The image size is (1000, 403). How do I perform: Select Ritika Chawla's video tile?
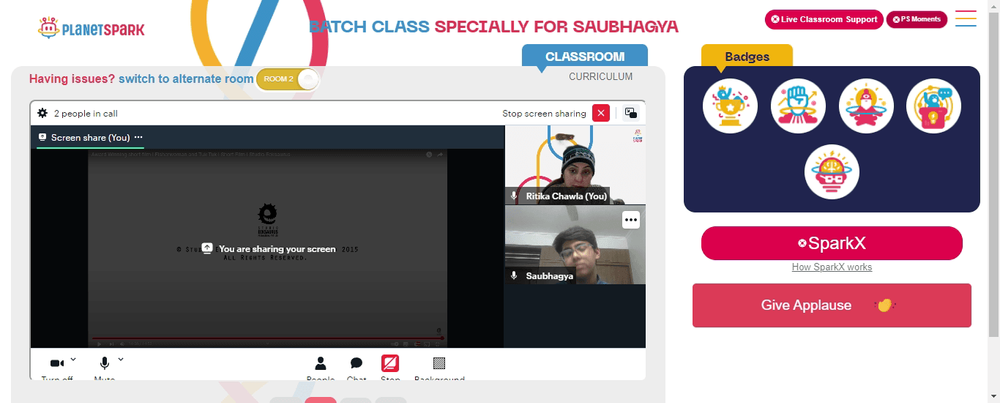575,165
